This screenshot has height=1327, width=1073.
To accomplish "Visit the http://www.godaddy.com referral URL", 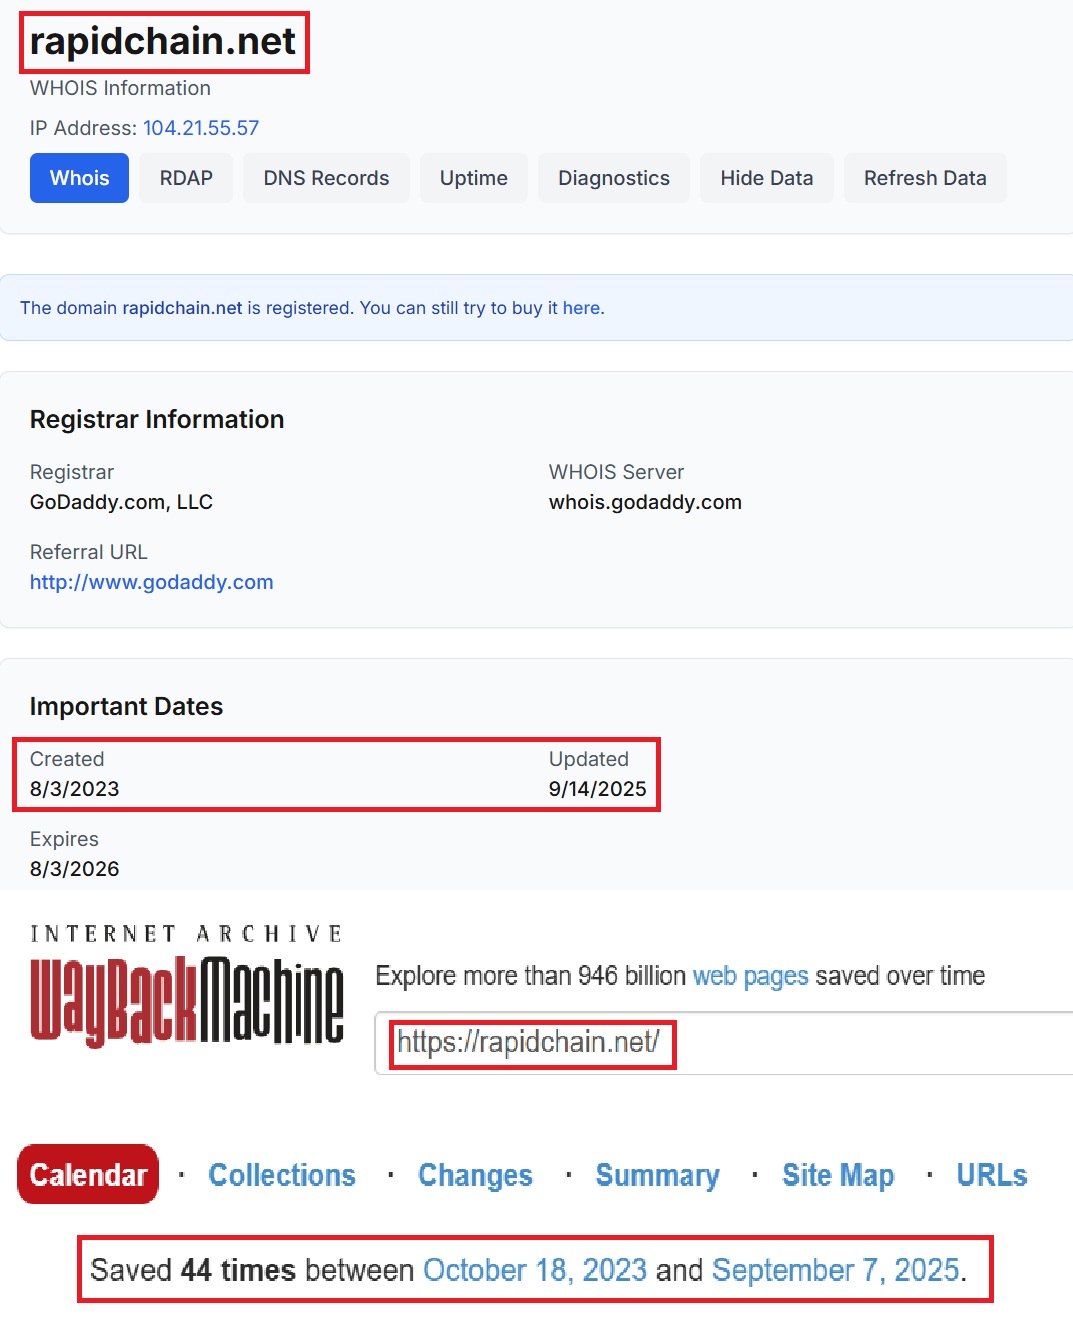I will 151,581.
